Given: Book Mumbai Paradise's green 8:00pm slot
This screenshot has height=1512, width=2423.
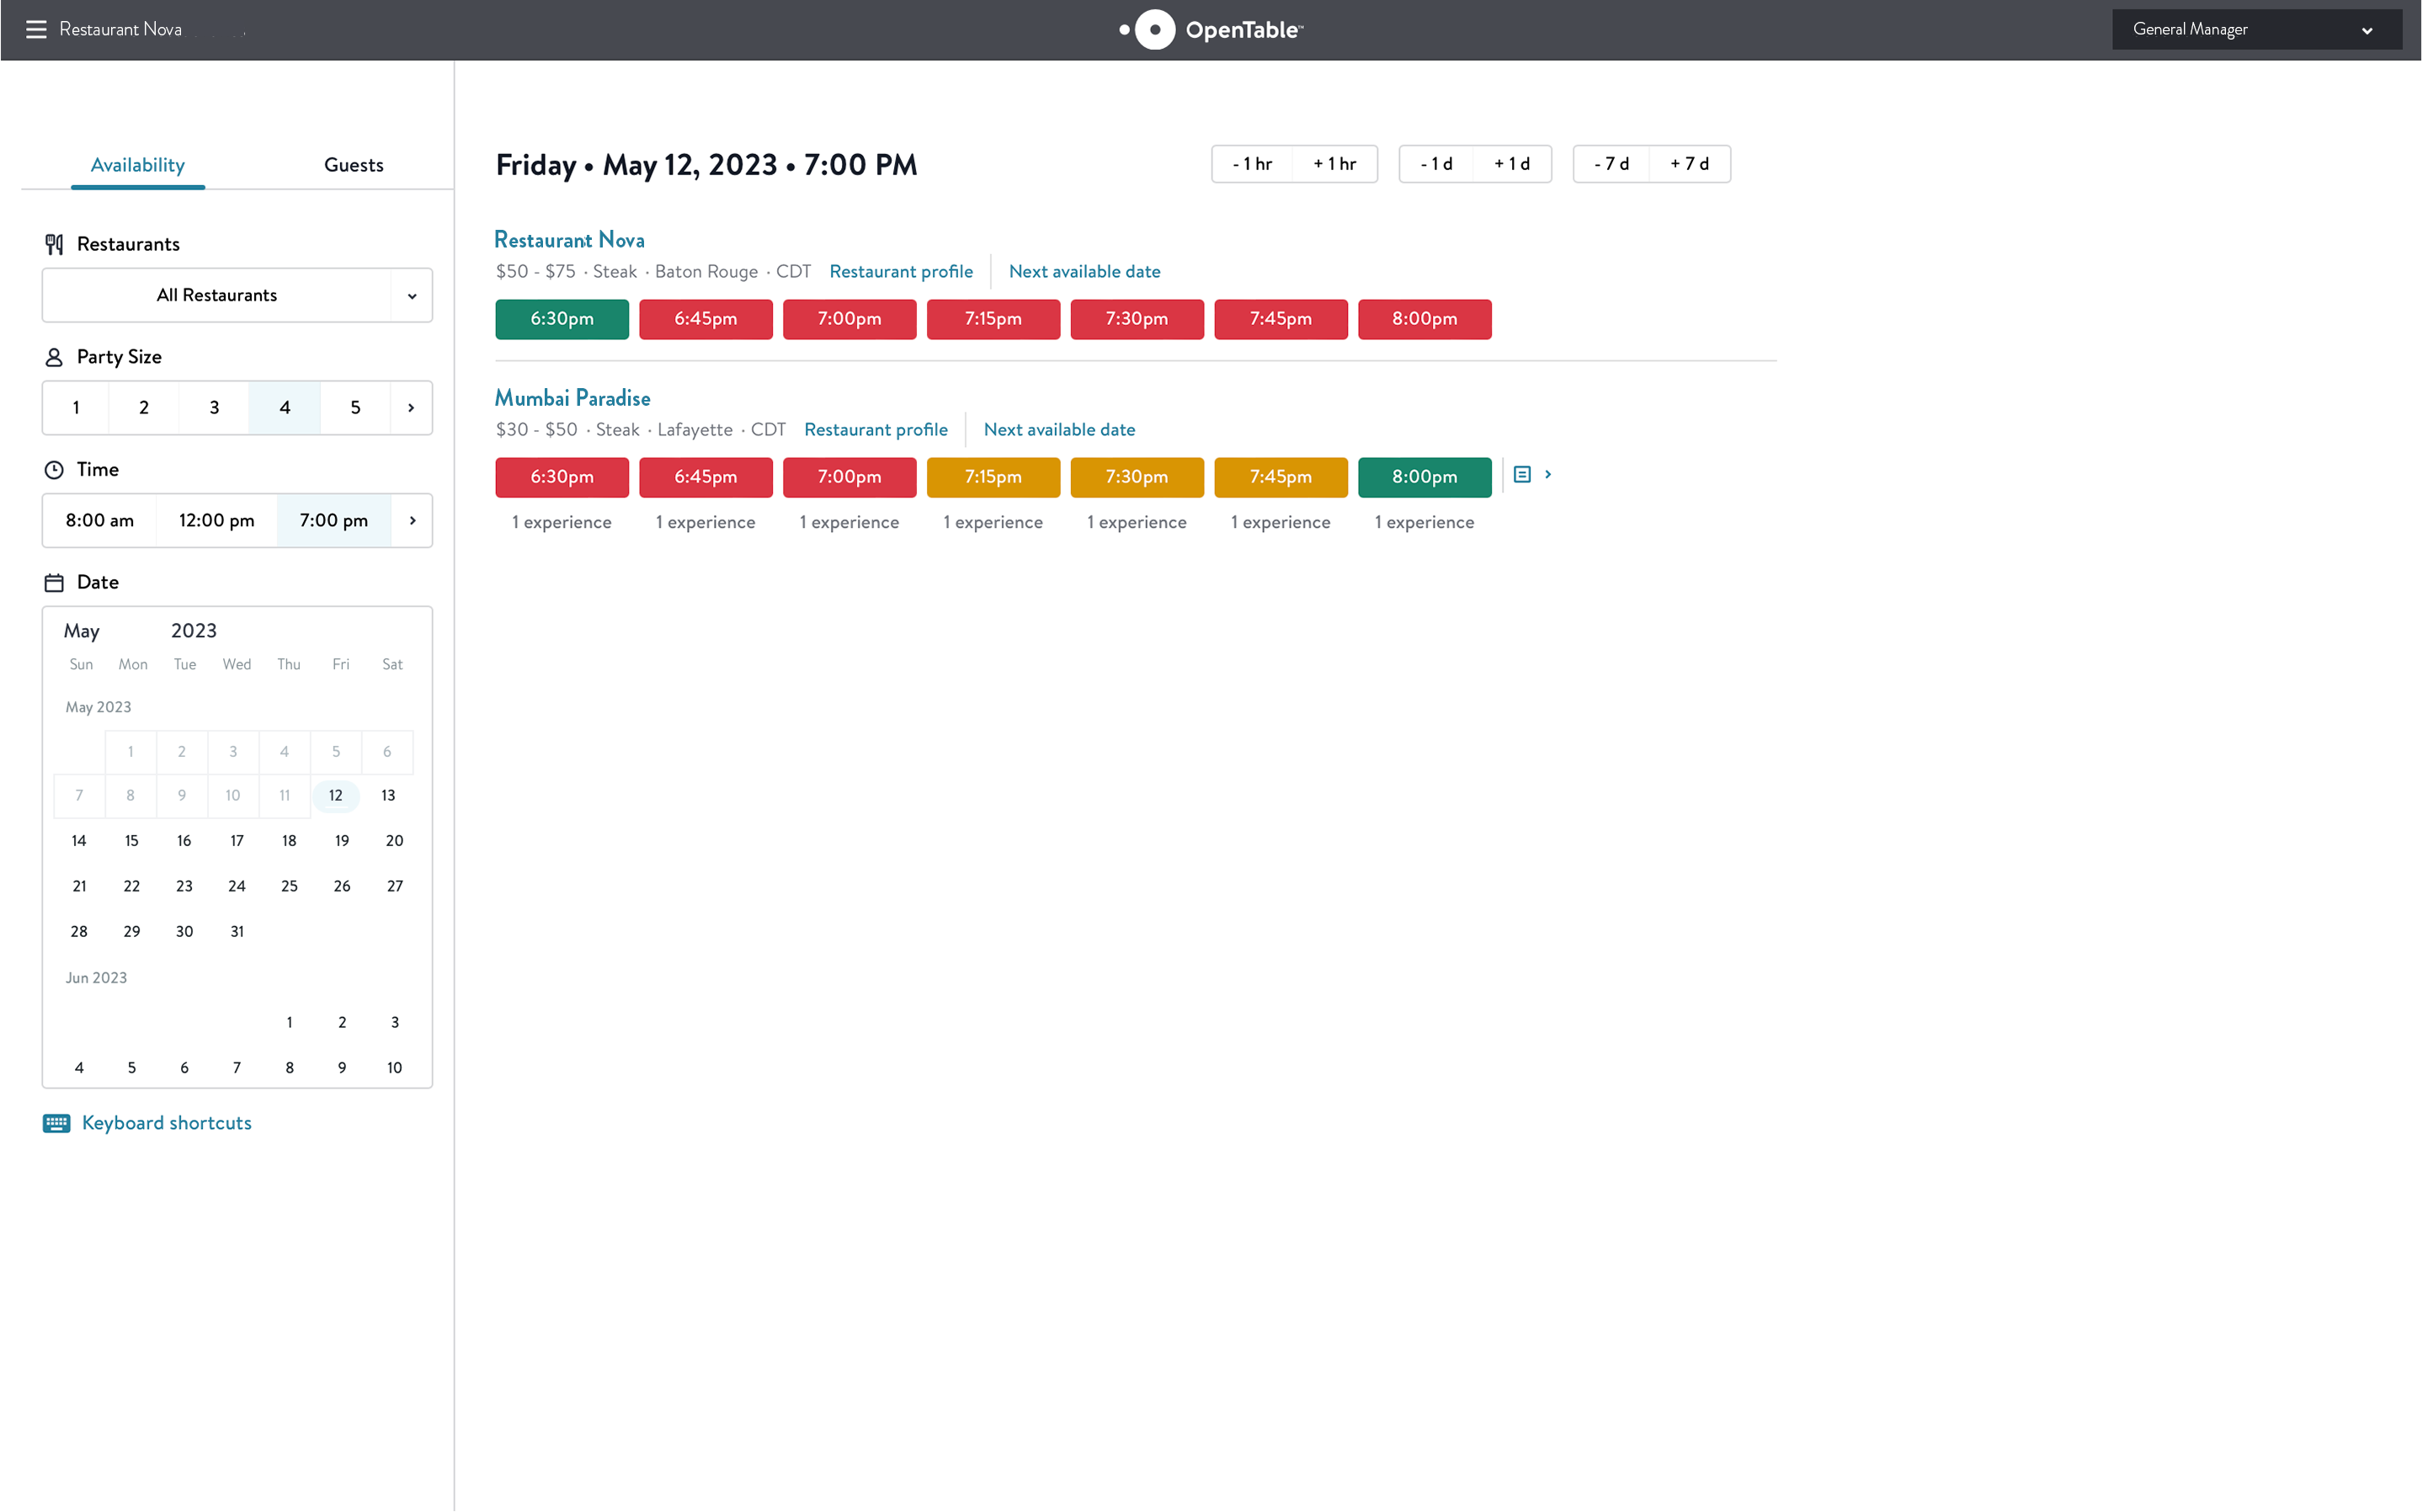Looking at the screenshot, I should coord(1425,477).
